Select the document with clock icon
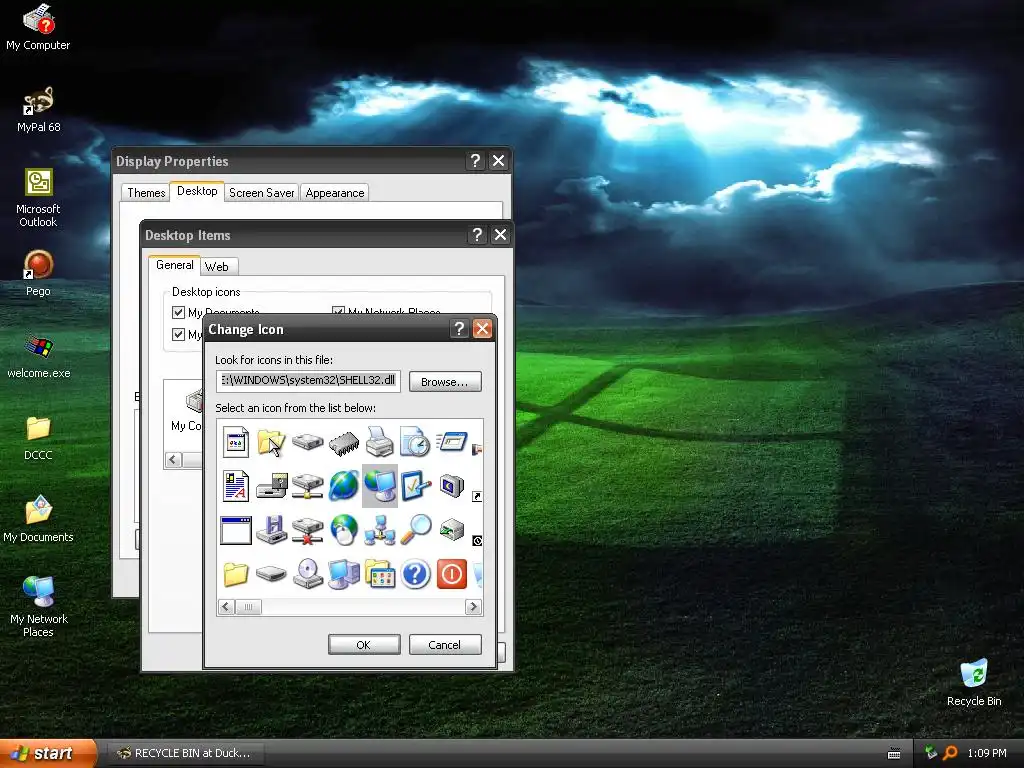Image resolution: width=1024 pixels, height=768 pixels. point(415,441)
